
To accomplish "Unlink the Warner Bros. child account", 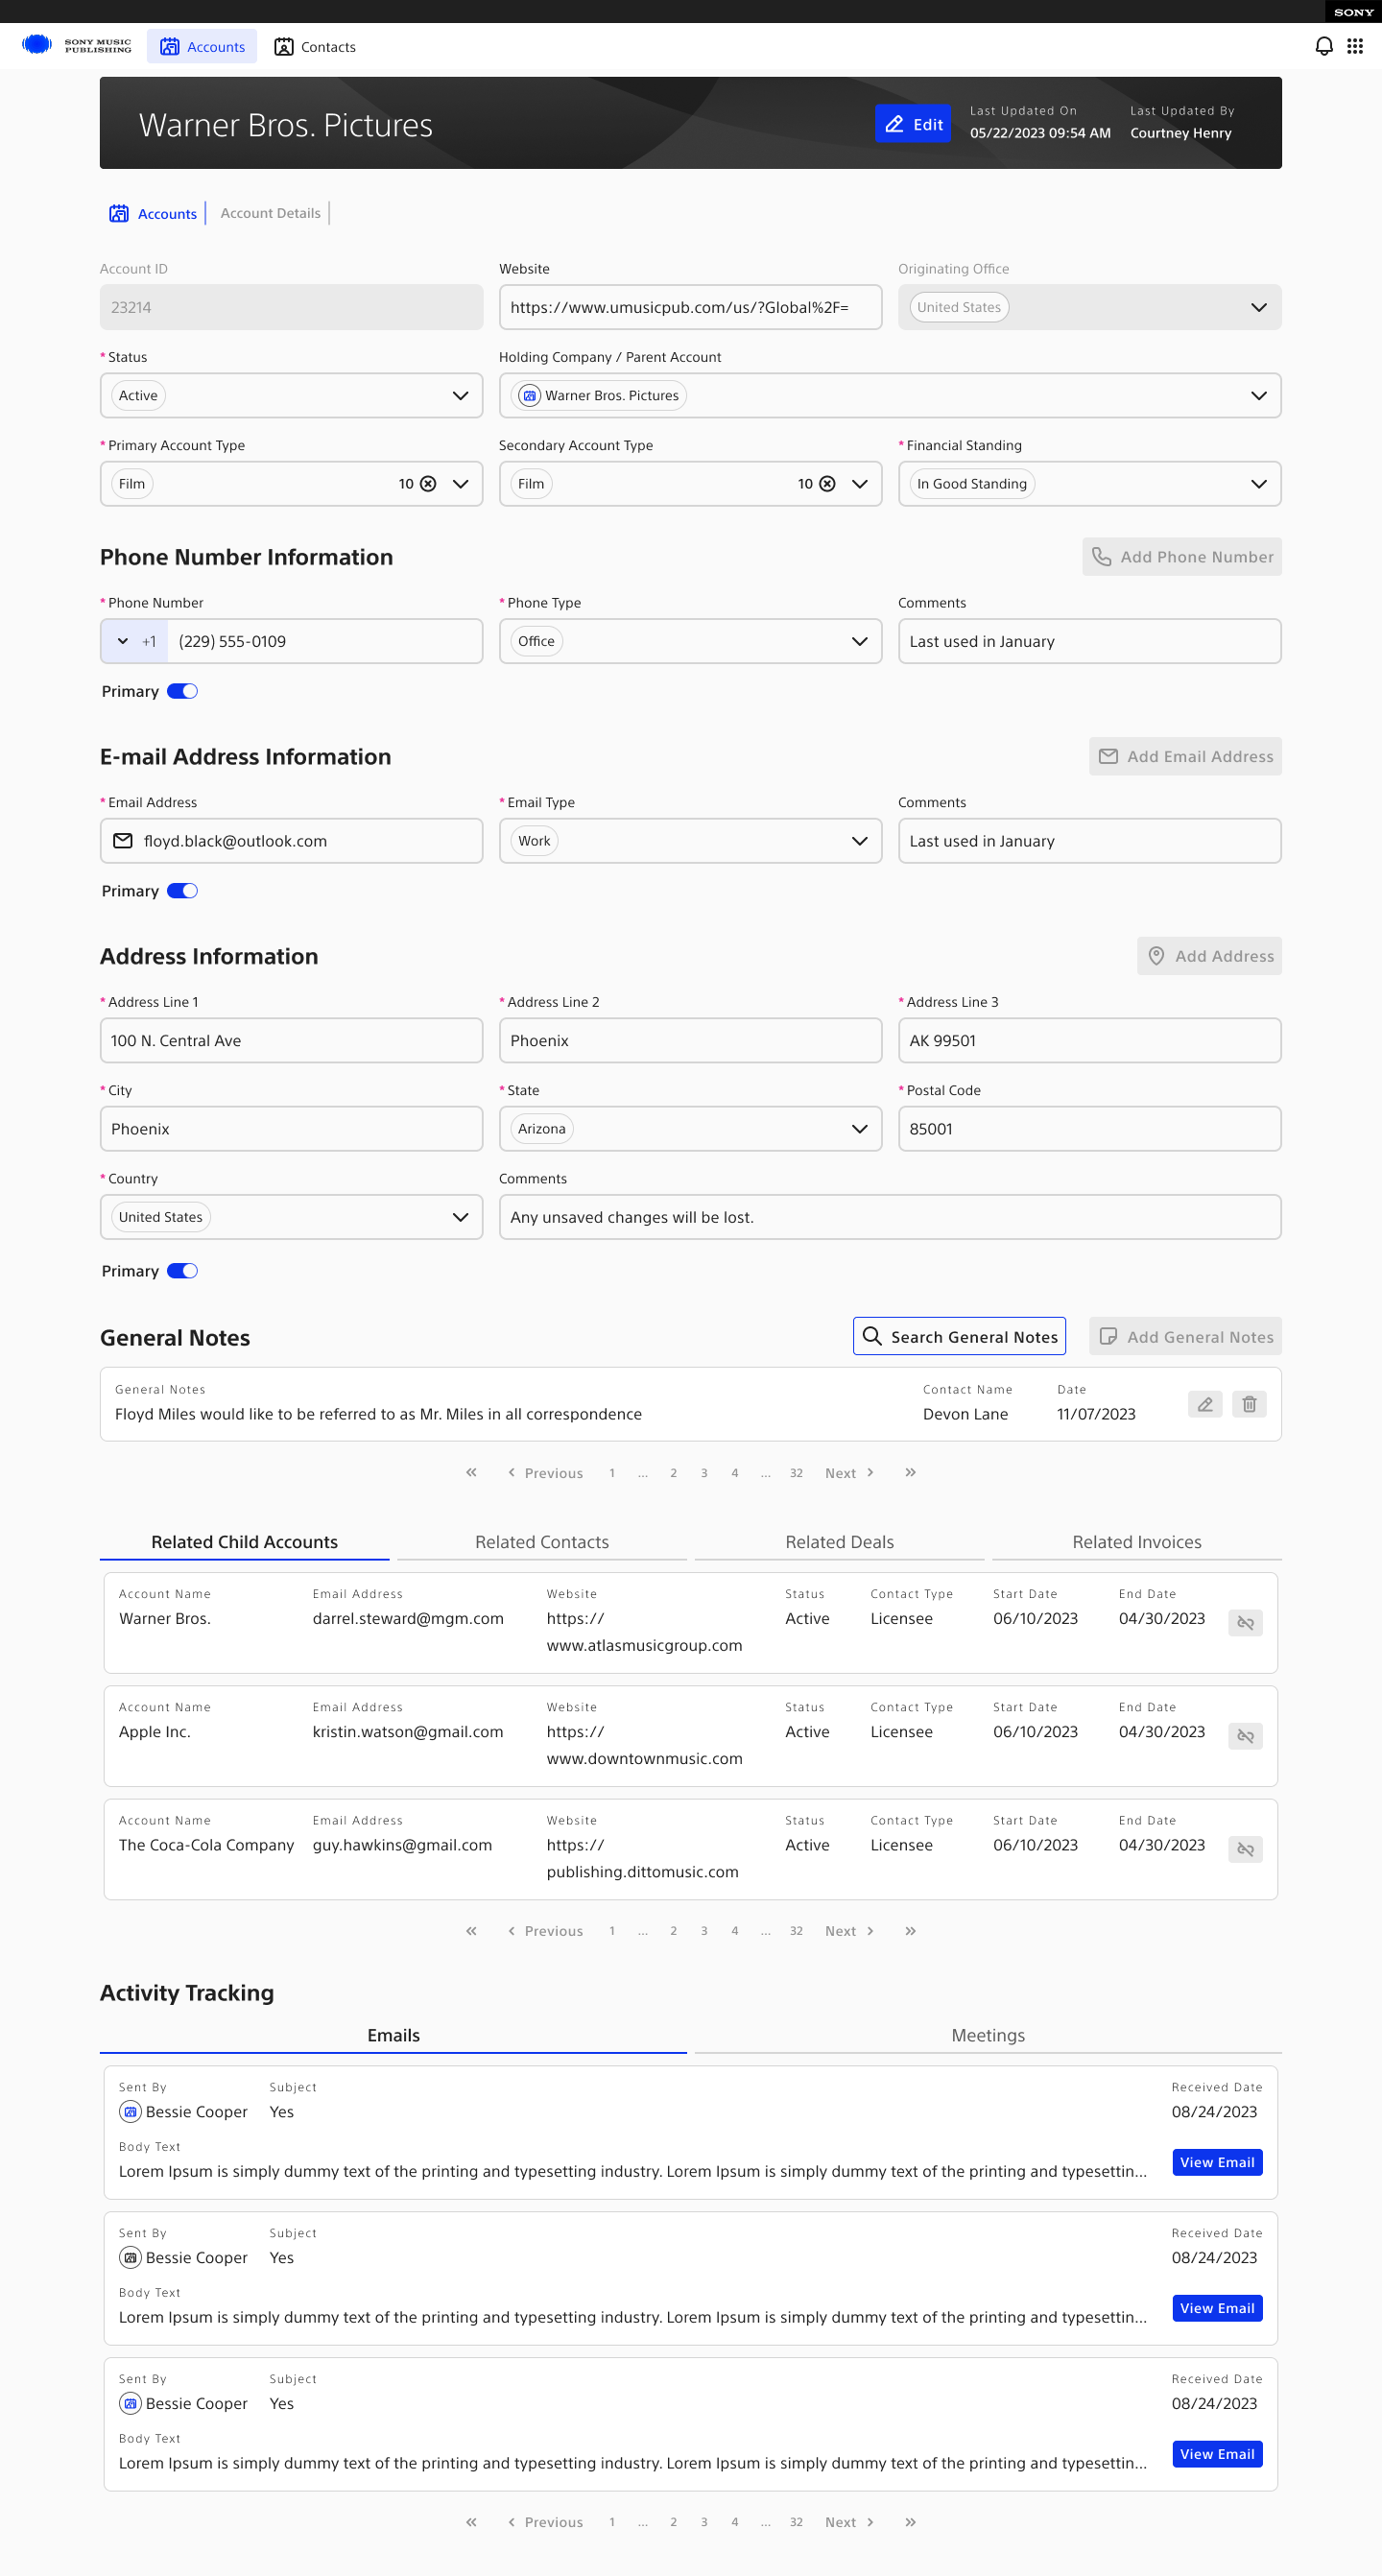I will click(1245, 1622).
